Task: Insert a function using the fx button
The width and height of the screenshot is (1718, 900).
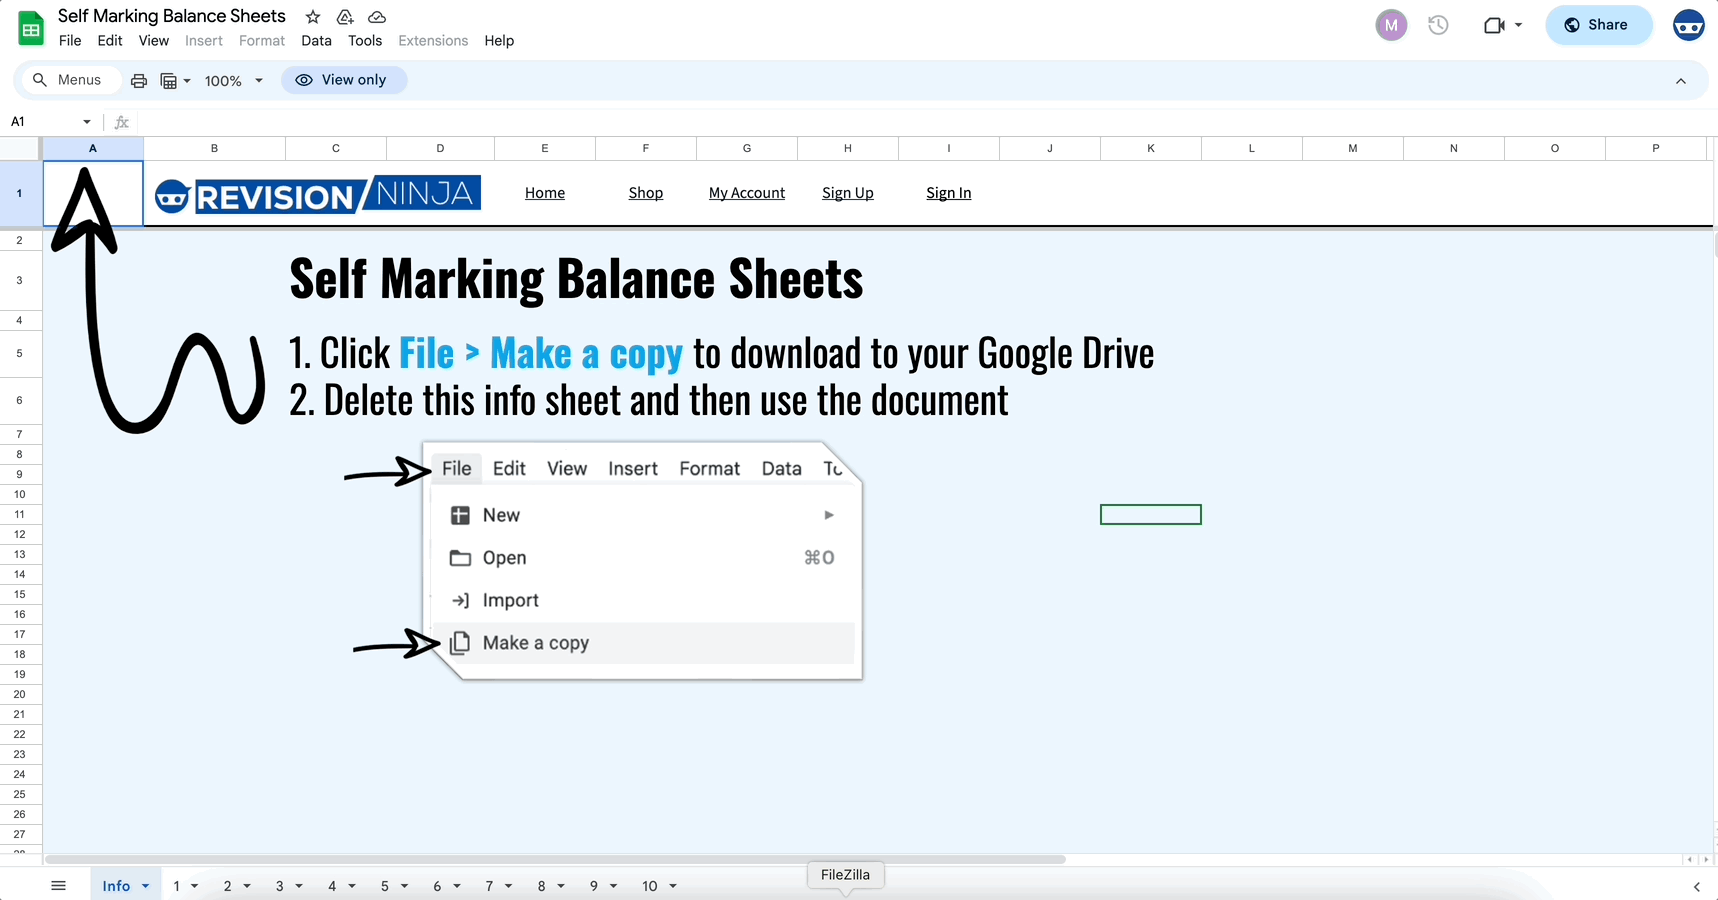Action: [121, 121]
